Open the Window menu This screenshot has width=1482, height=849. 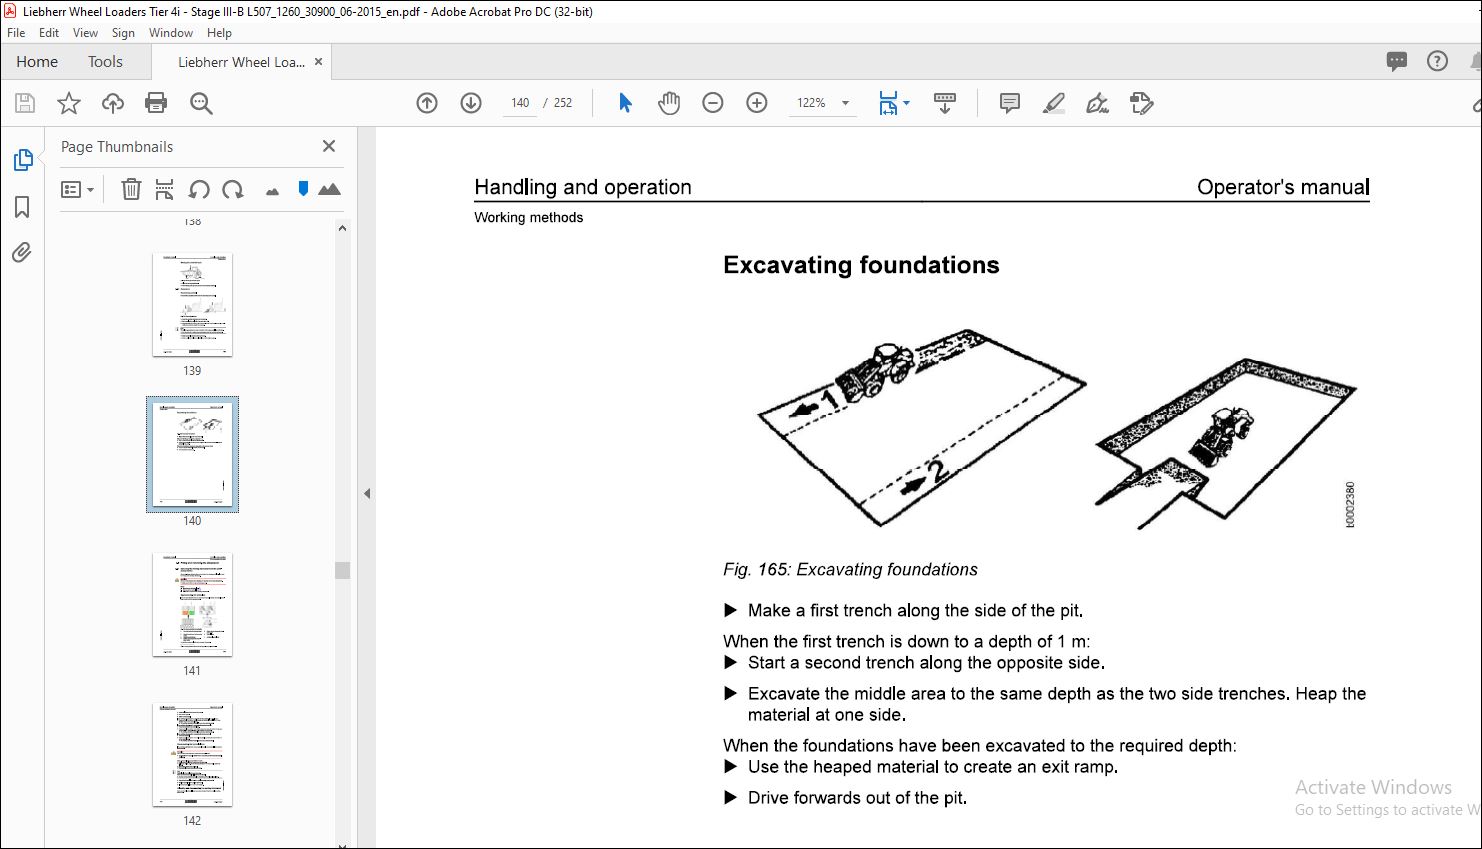coord(171,33)
